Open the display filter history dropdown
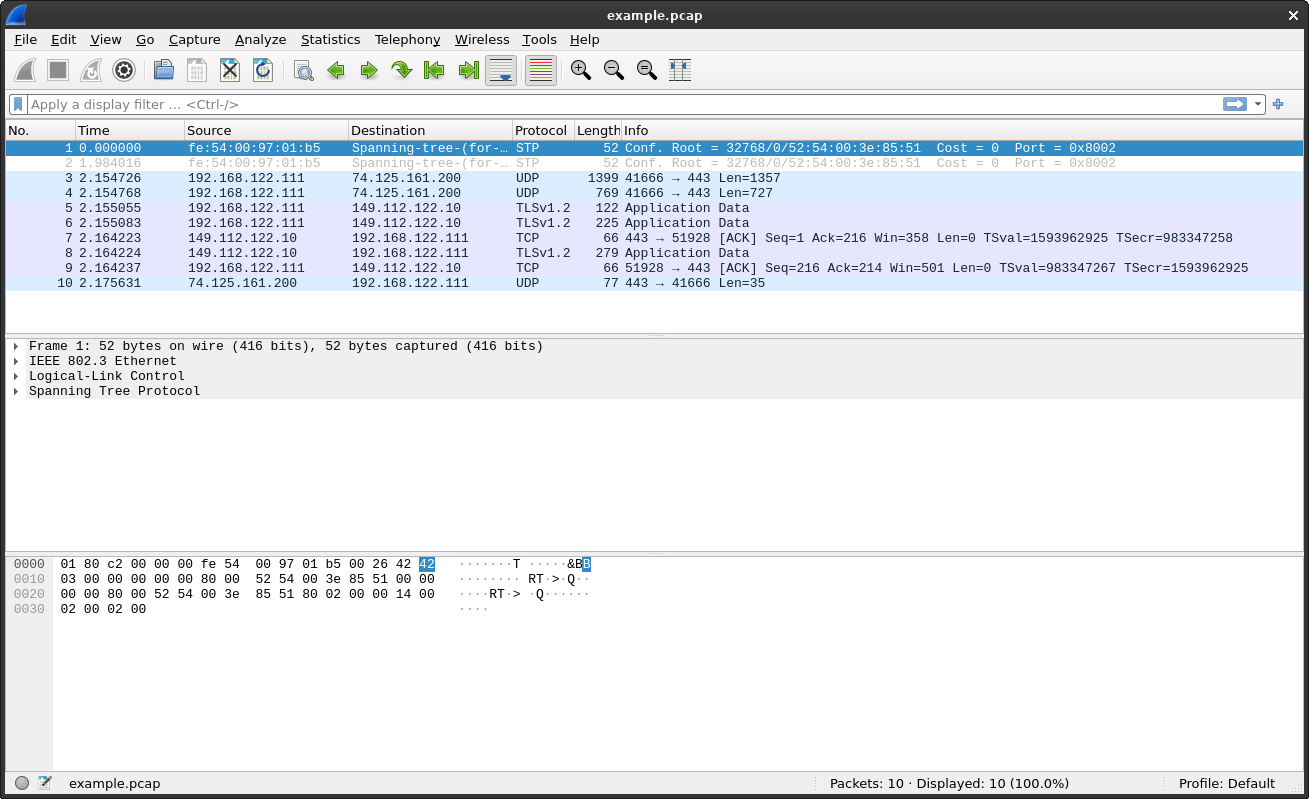This screenshot has height=799, width=1309. pyautogui.click(x=1258, y=105)
